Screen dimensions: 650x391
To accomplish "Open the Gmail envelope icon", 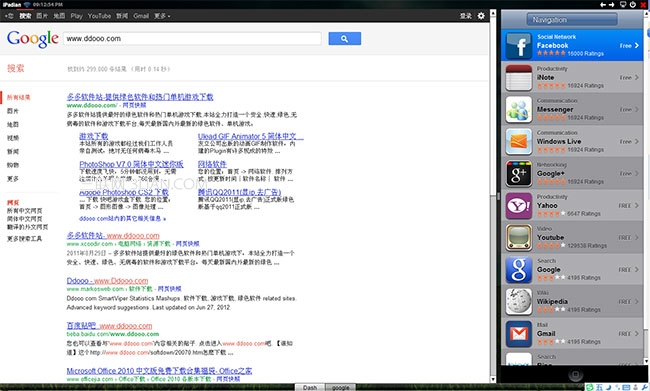I will [x=518, y=333].
